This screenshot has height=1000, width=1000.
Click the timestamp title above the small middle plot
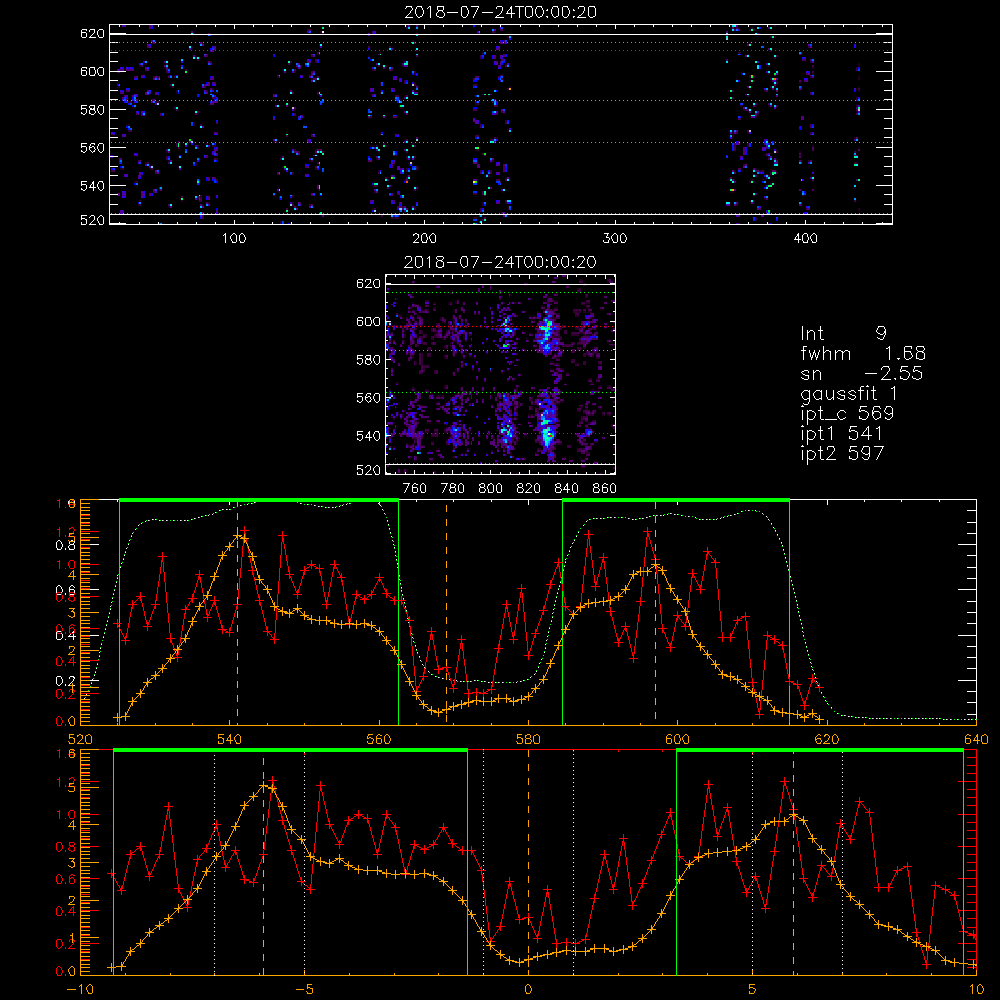[x=500, y=262]
